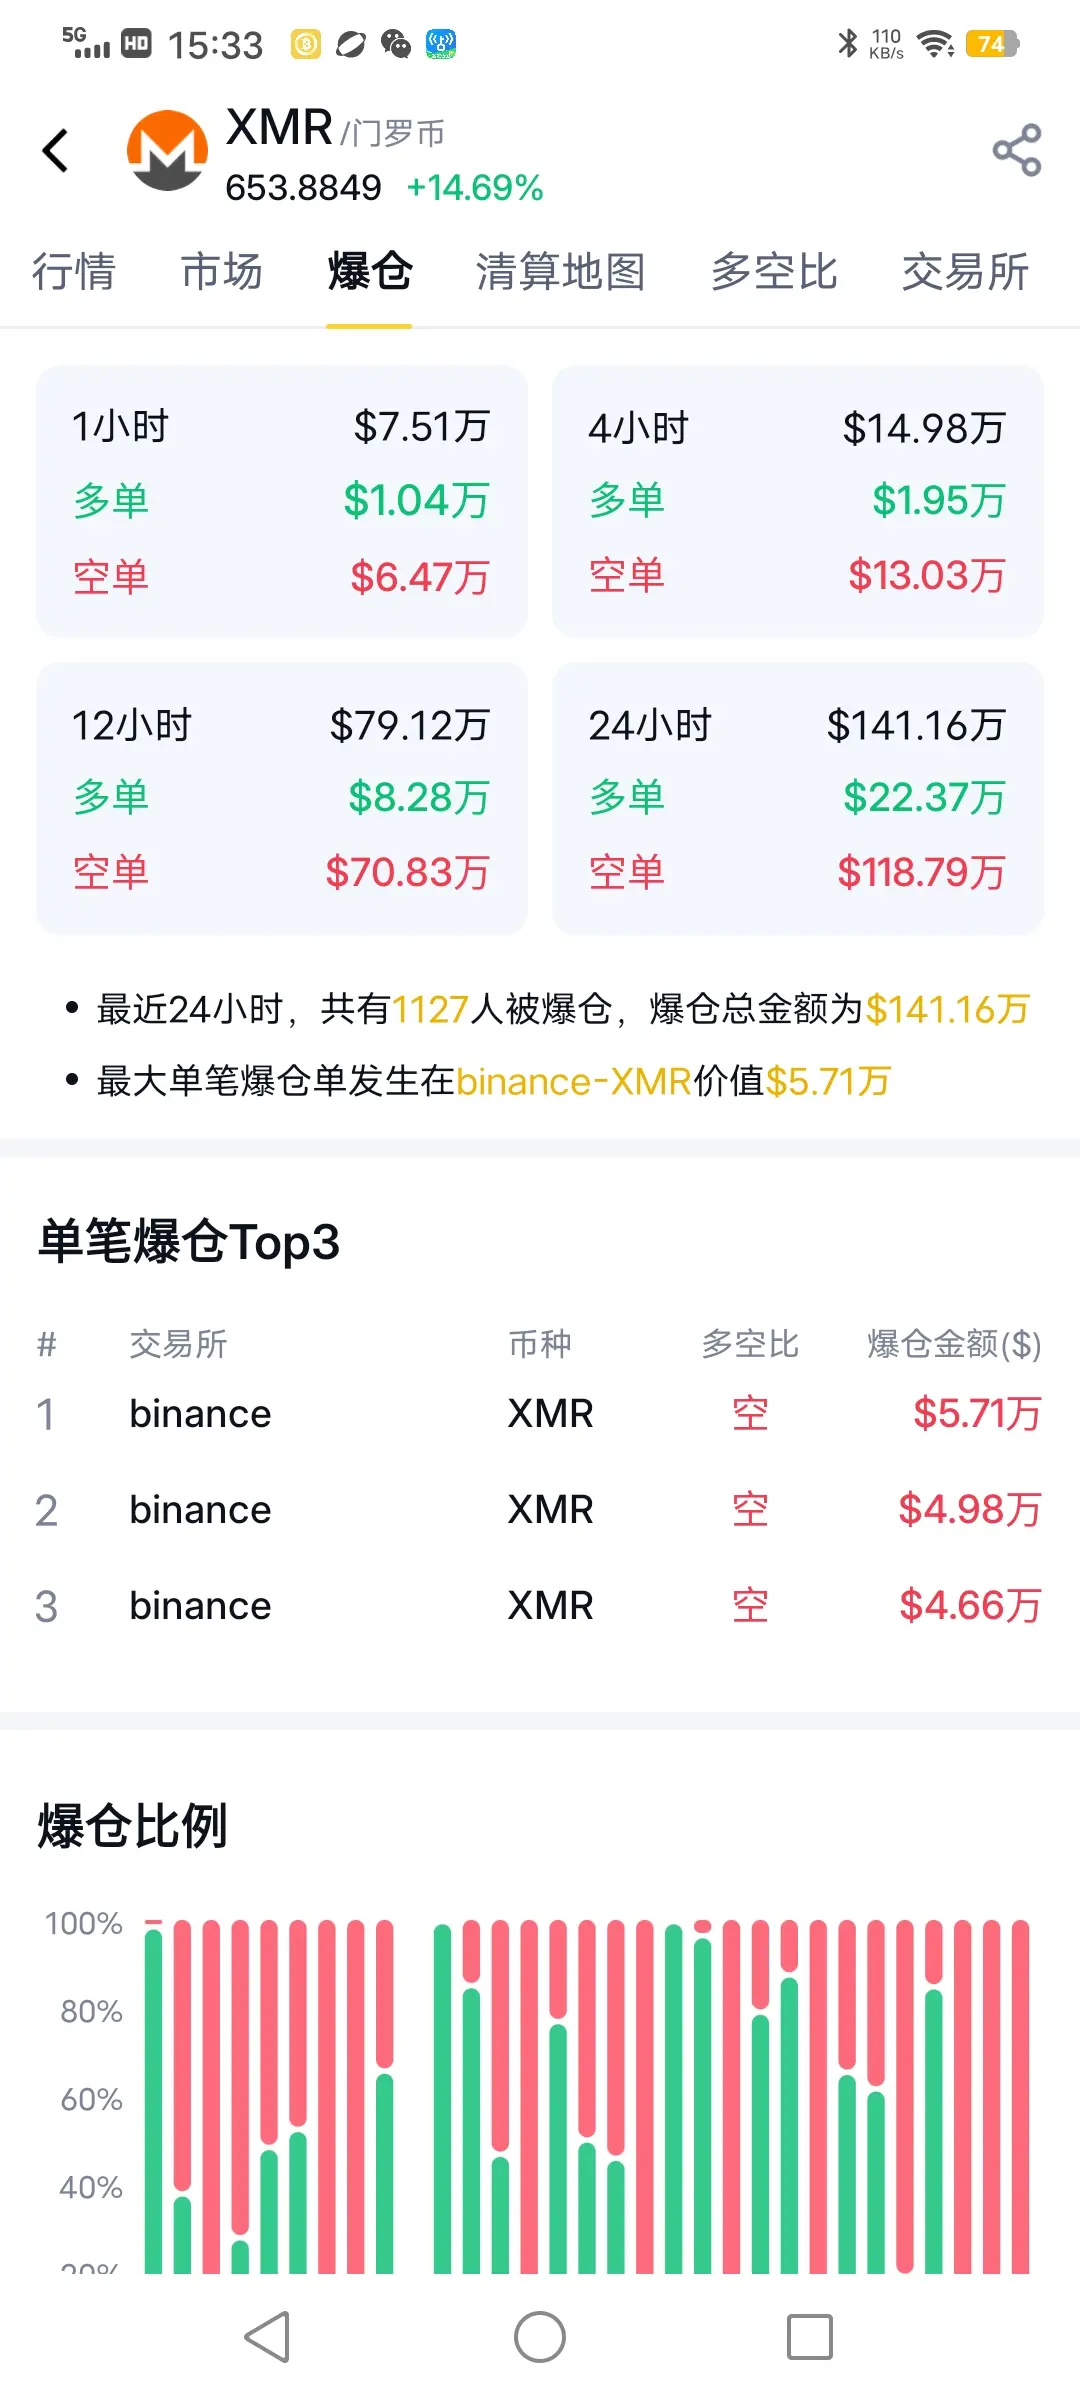Screen dimensions: 1080x2400
Task: Tap the 12小时 liquidation card
Action: click(282, 798)
